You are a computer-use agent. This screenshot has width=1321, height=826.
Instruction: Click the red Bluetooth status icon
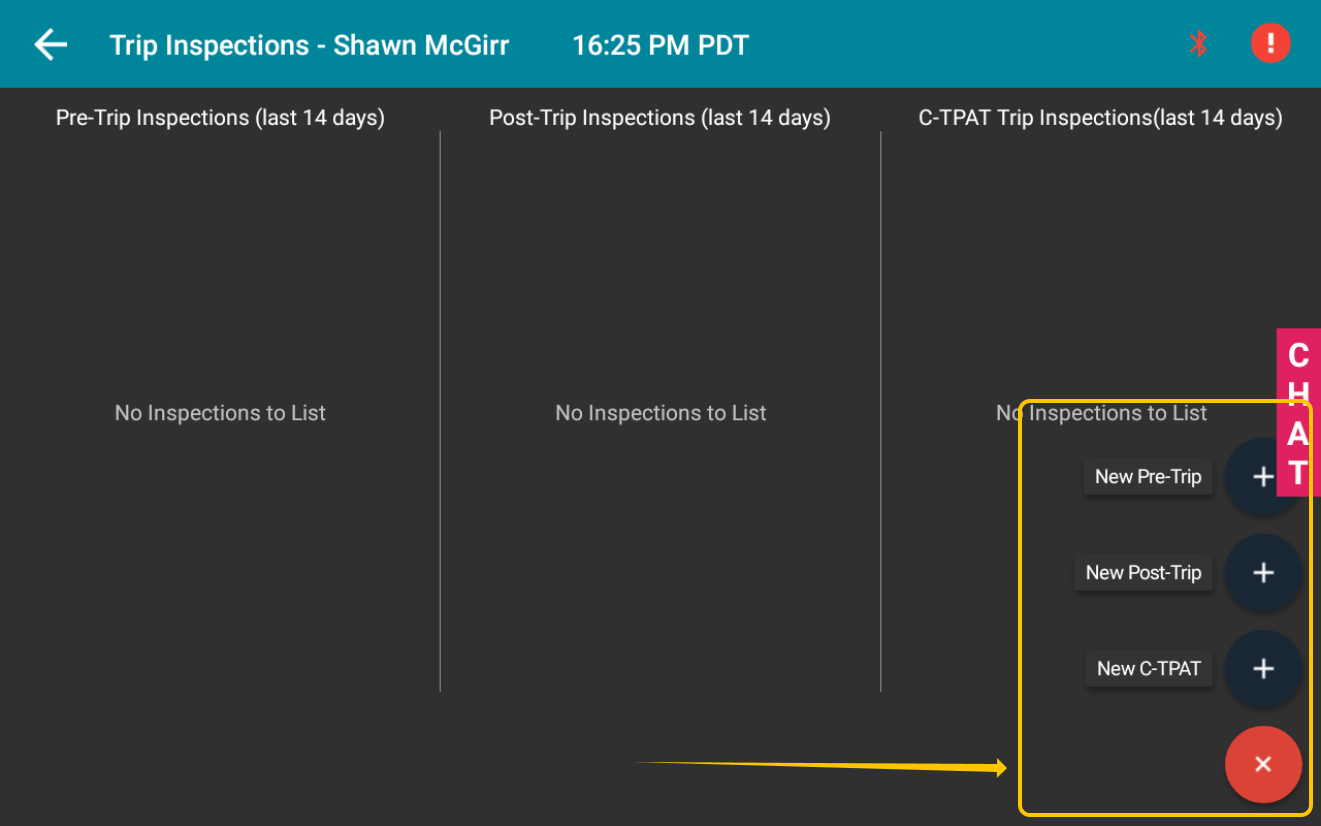(x=1198, y=44)
